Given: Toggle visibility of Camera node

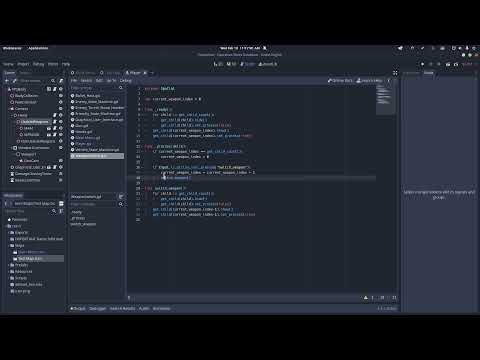Looking at the screenshot, I should click(x=61, y=109).
